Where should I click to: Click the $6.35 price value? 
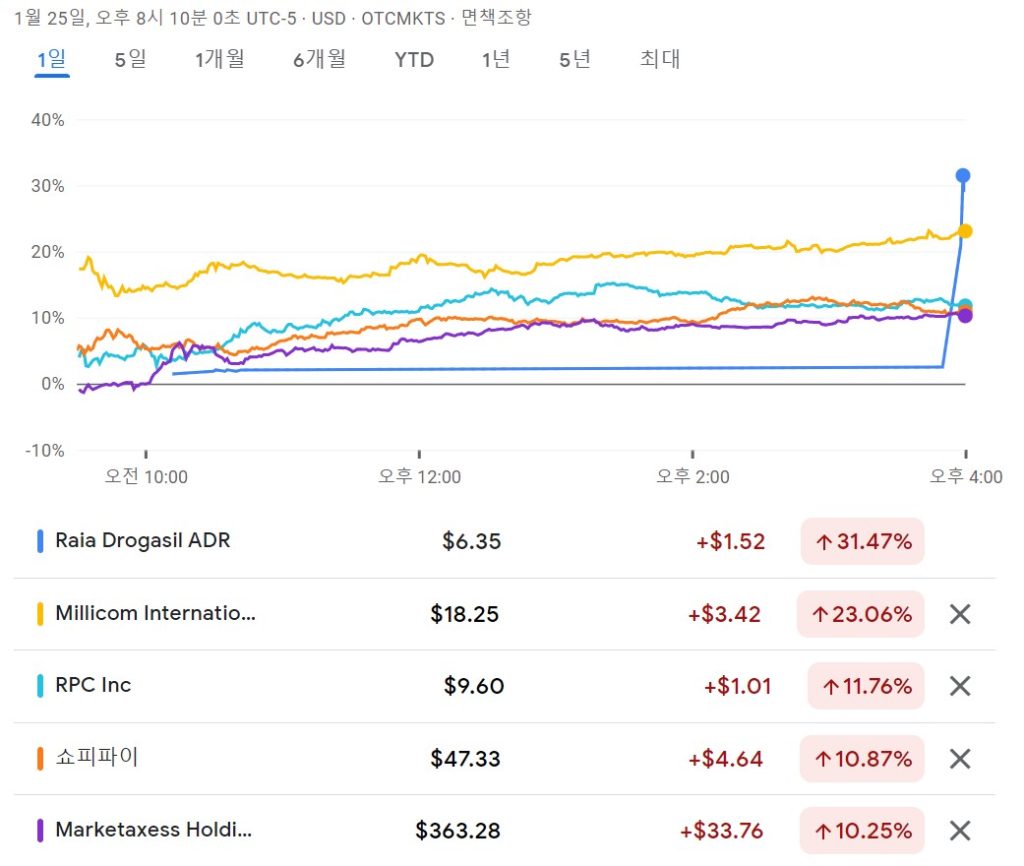(472, 541)
